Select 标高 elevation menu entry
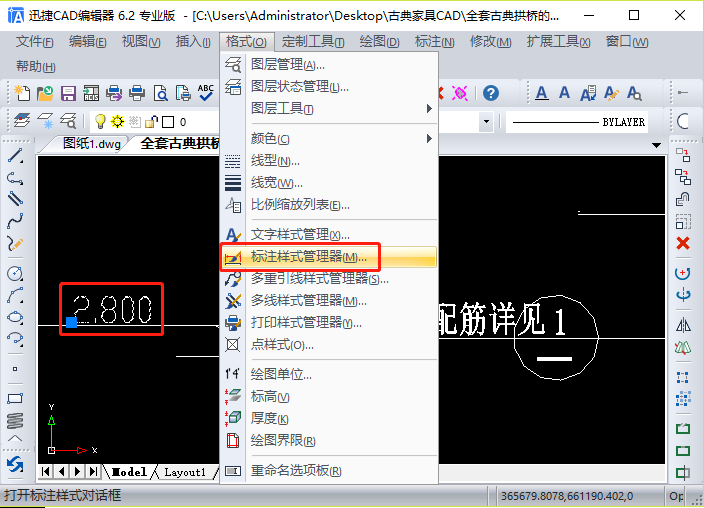This screenshot has height=508, width=704. click(x=328, y=396)
